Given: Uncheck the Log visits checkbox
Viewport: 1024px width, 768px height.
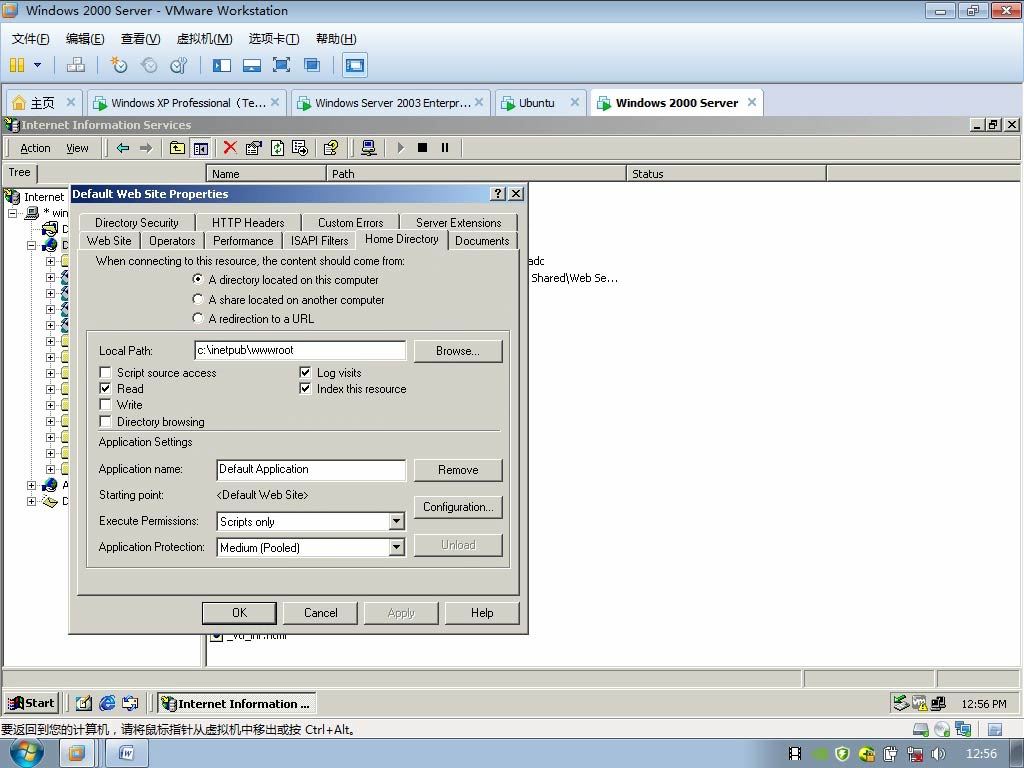Looking at the screenshot, I should point(306,373).
